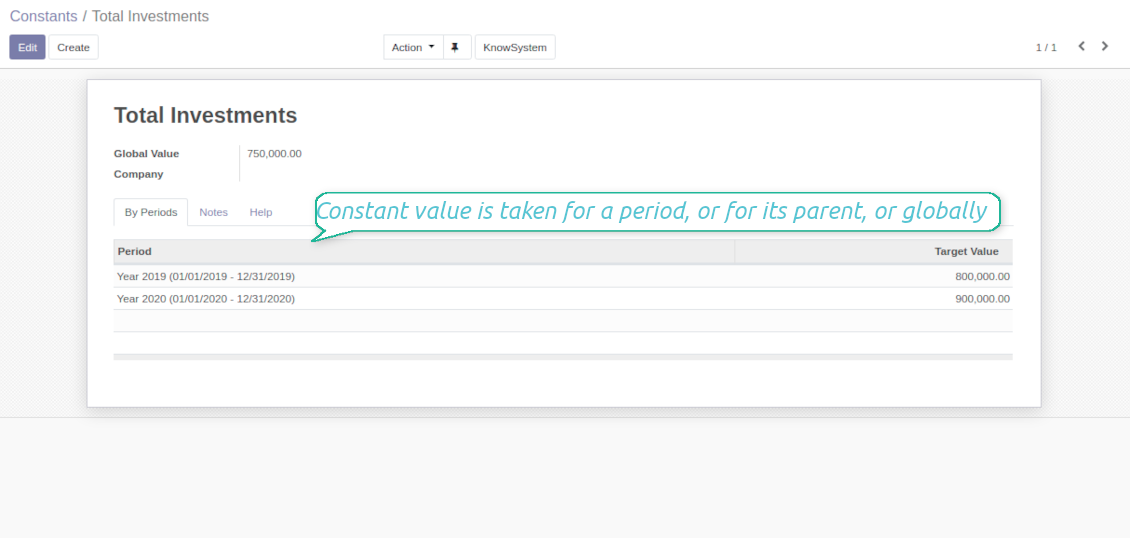Navigate to Constants breadcrumb link

pos(43,17)
